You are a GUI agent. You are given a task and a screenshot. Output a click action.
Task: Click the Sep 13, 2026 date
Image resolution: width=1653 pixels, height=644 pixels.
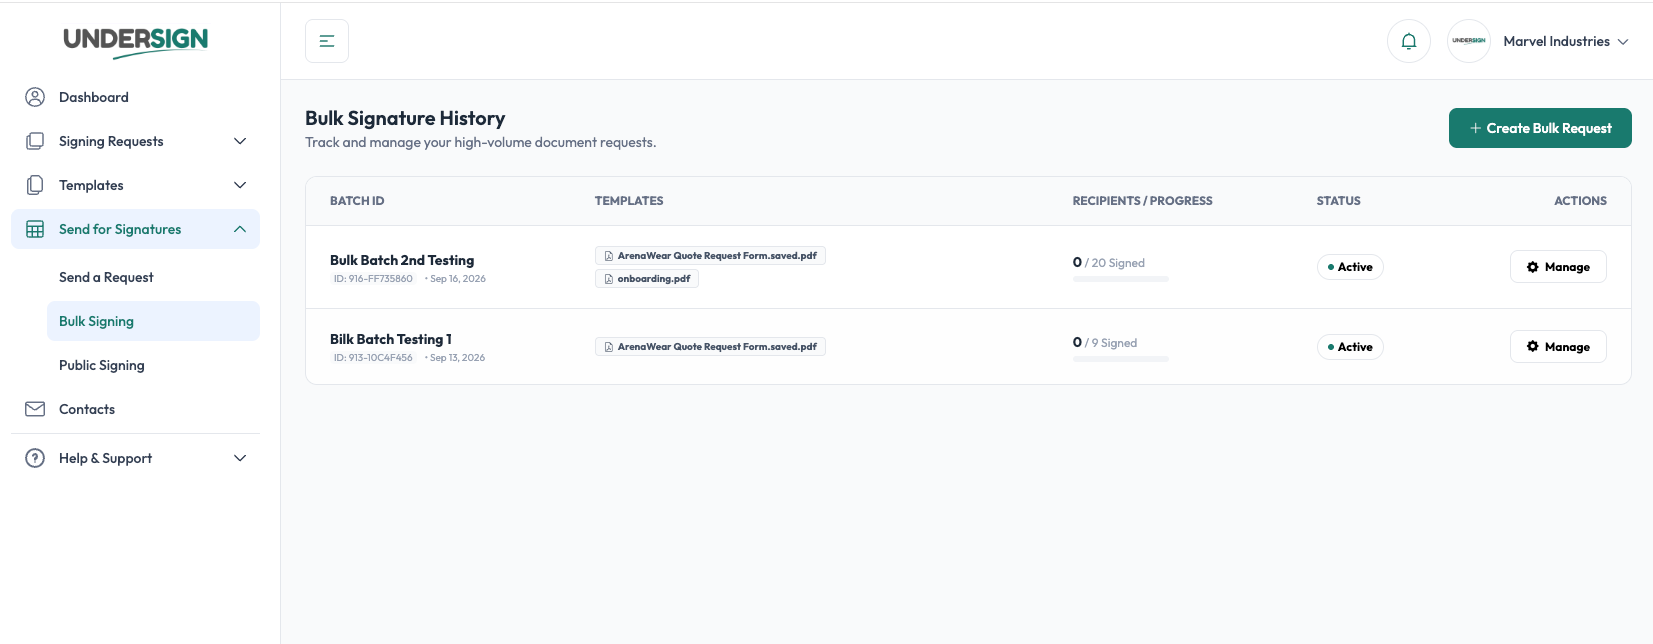[457, 358]
